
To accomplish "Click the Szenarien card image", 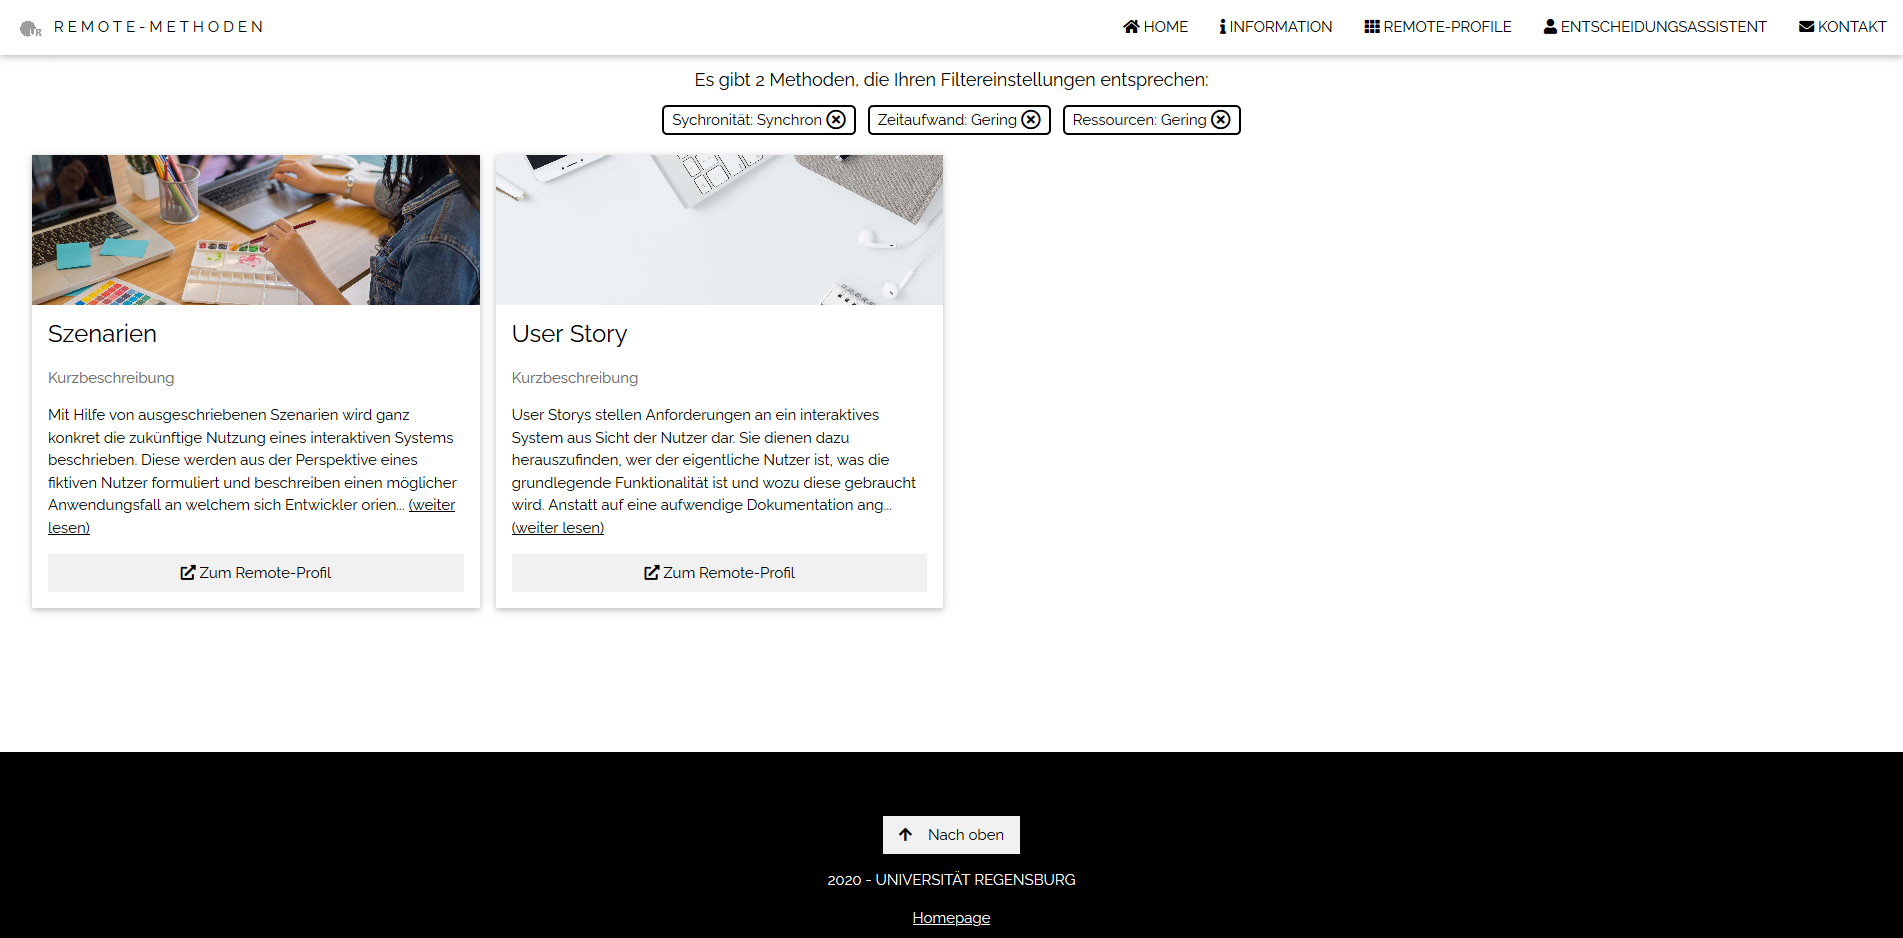I will tap(256, 230).
